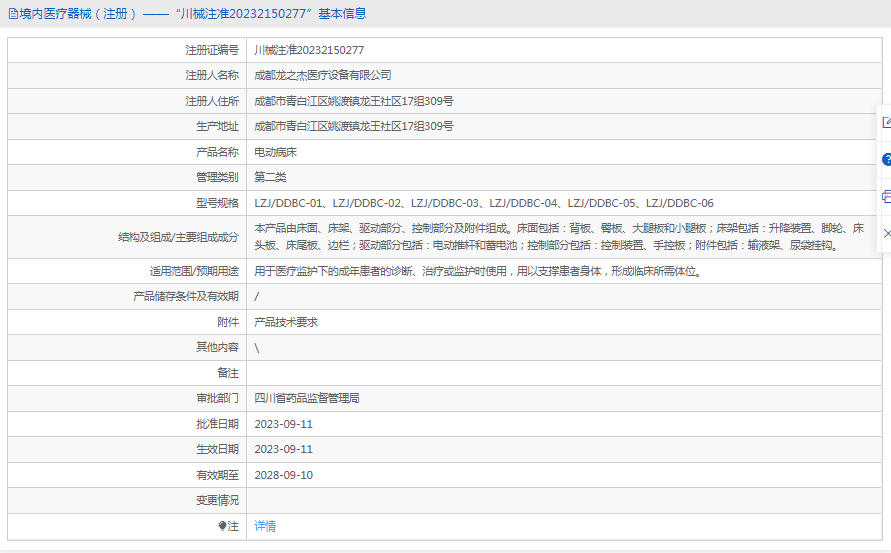Click the intended use text starting 用于医疗监护下

click(477, 271)
